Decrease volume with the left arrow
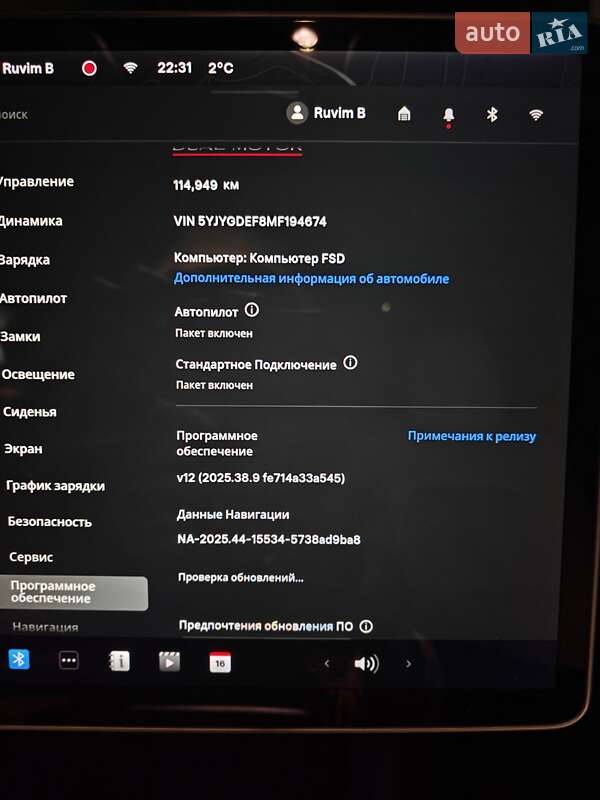This screenshot has height=800, width=600. 327,663
